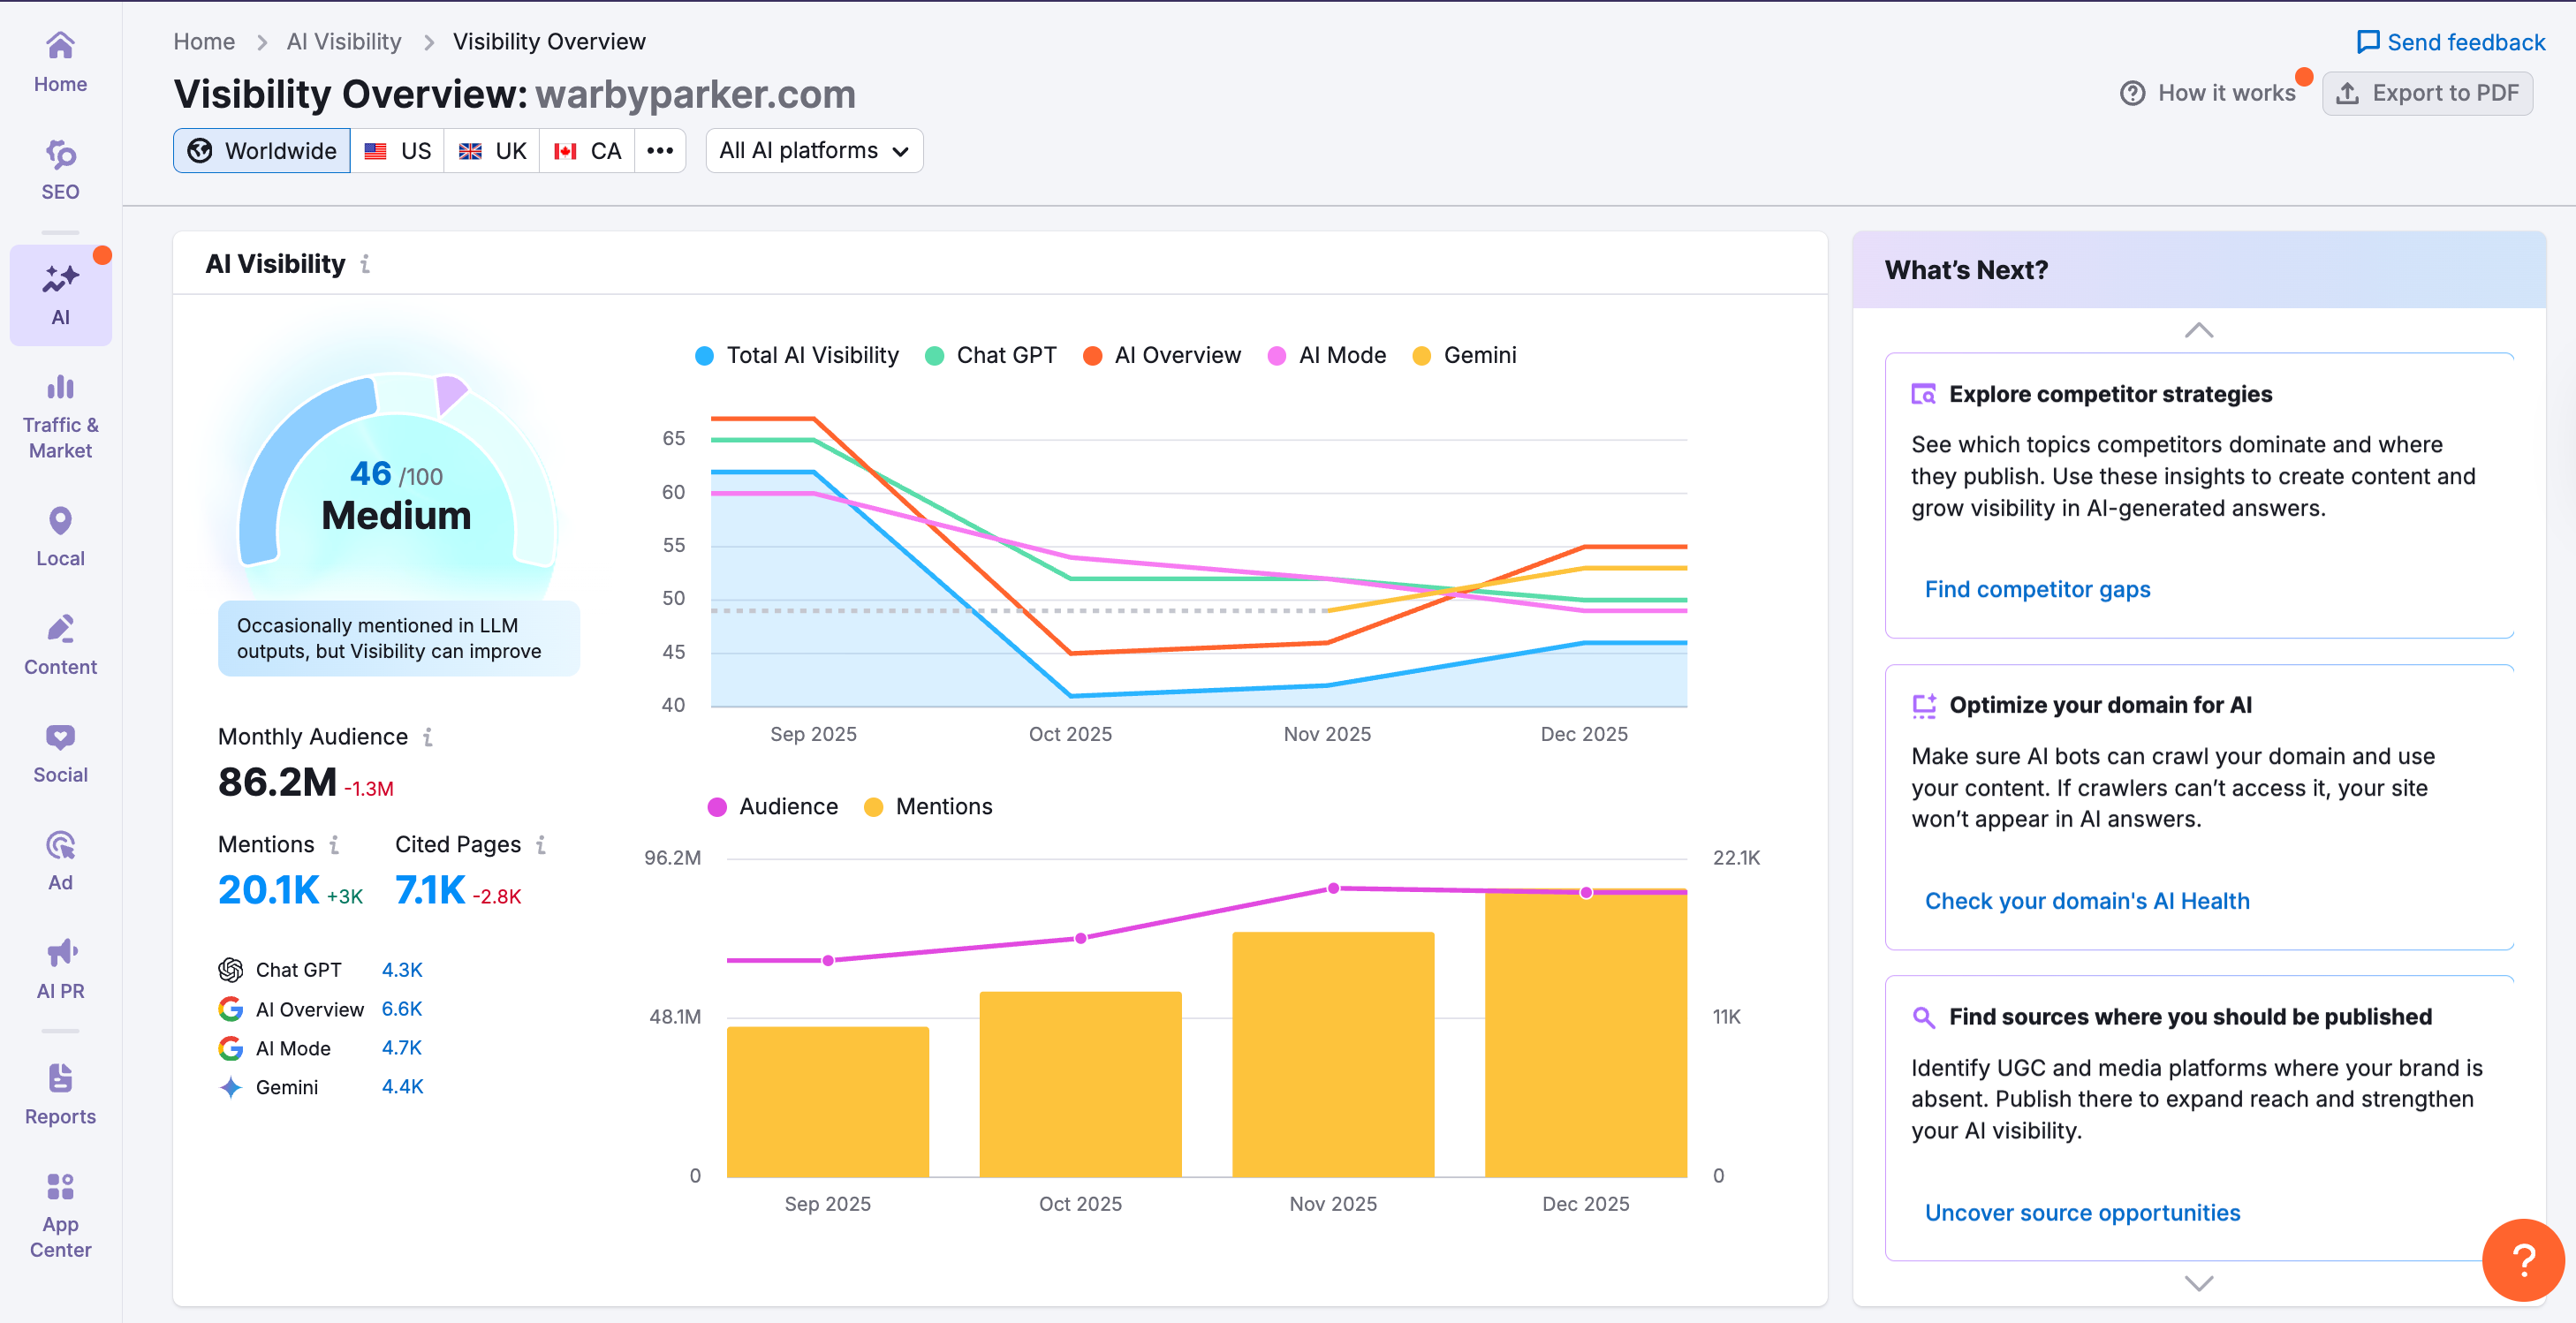
Task: Click the Content icon in the sidebar
Action: [x=60, y=641]
